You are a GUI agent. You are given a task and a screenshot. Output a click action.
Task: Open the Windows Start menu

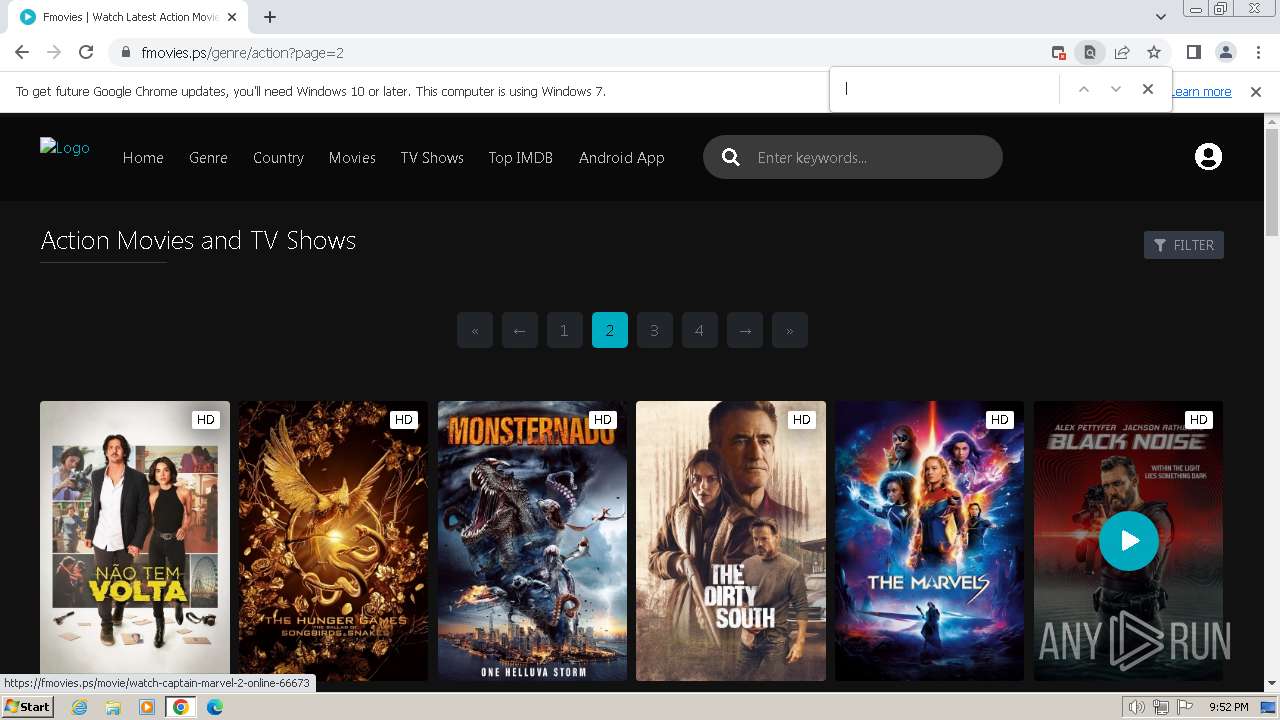point(27,707)
